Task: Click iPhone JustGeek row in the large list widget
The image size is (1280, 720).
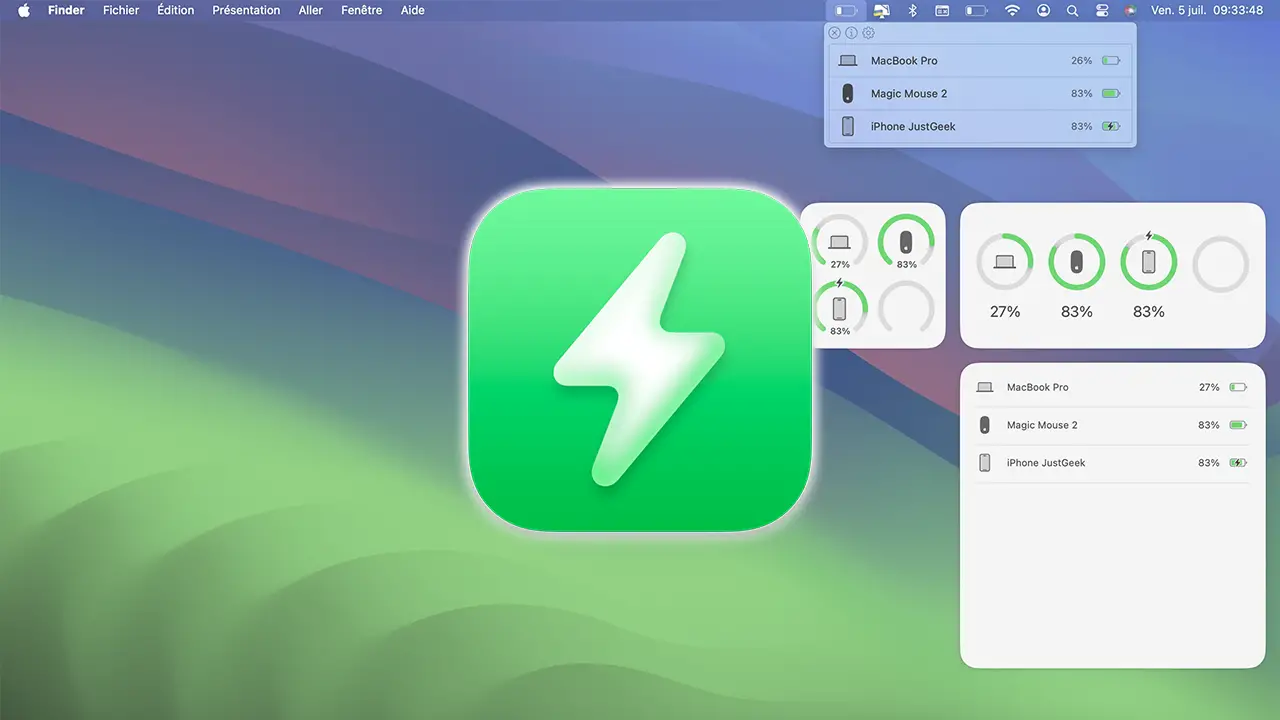Action: (1112, 463)
